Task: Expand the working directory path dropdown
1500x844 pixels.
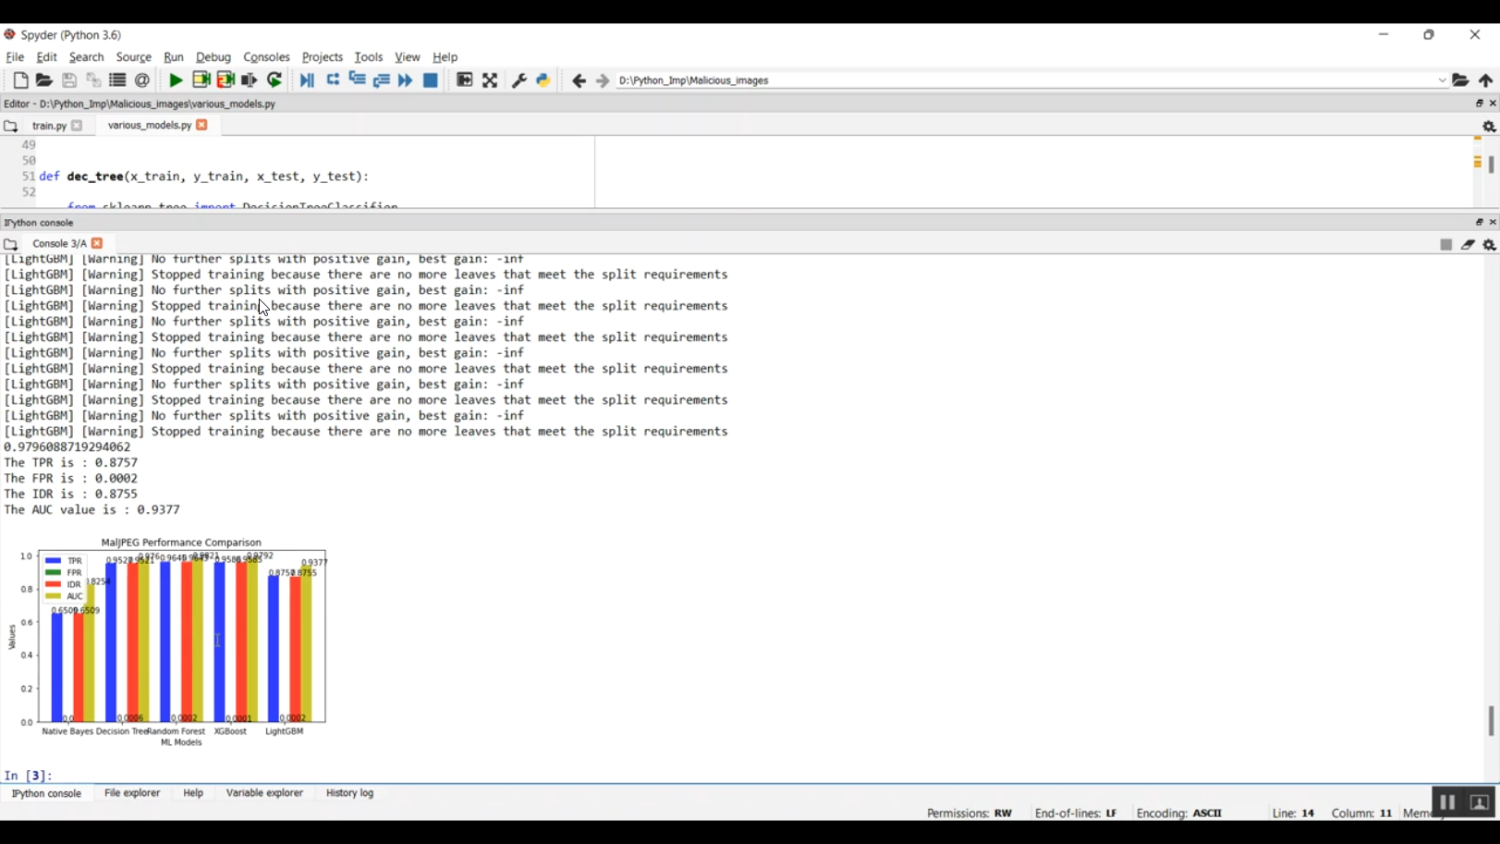Action: point(1442,81)
